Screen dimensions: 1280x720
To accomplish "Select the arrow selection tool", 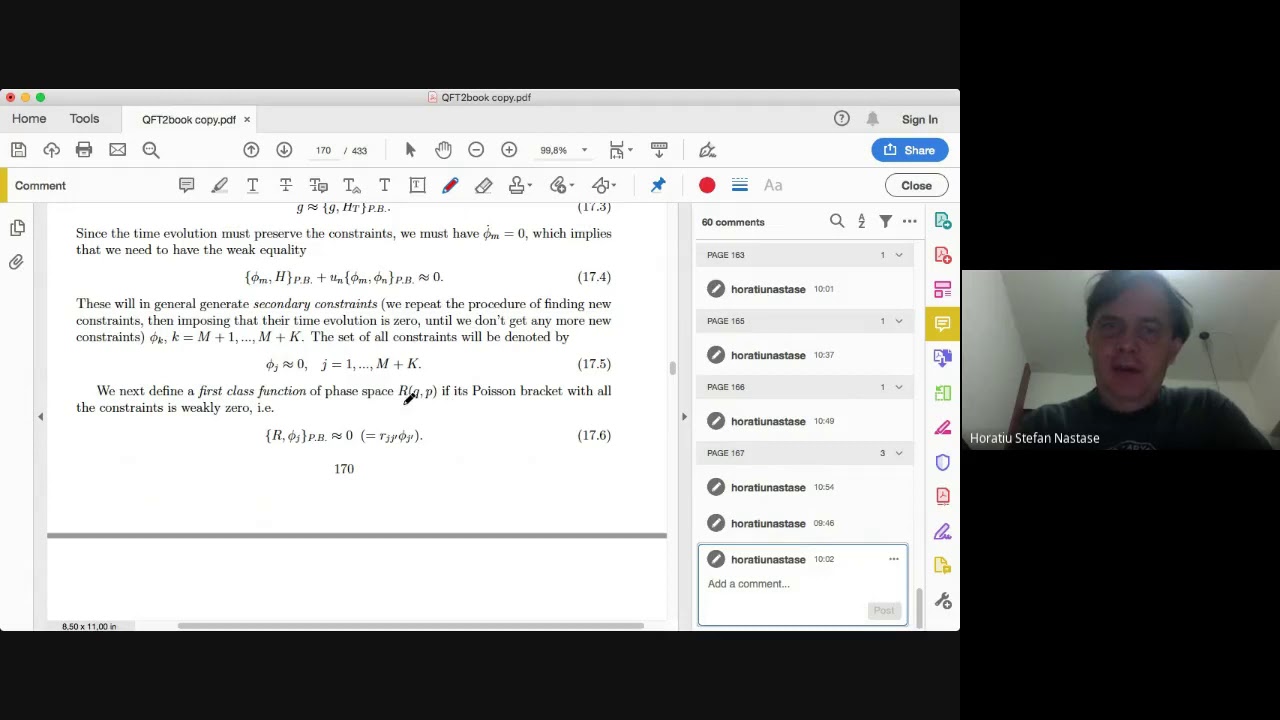I will [410, 150].
